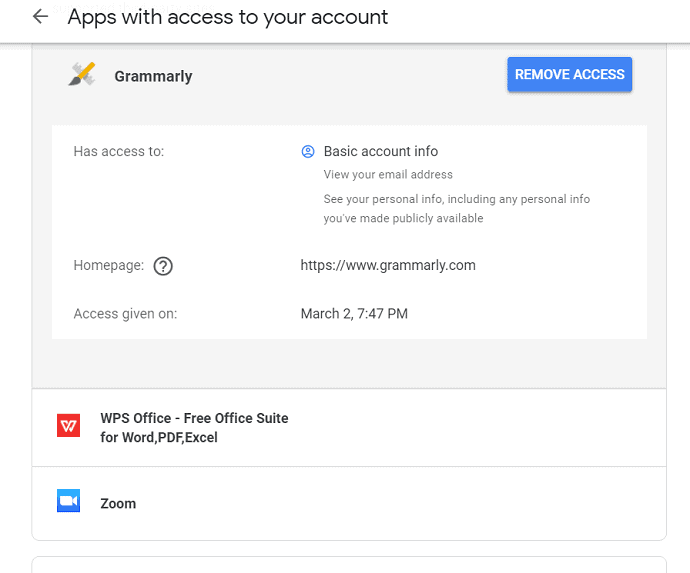690x573 pixels.
Task: Click the 'March 2, 7:47 PM' date
Action: click(x=354, y=314)
